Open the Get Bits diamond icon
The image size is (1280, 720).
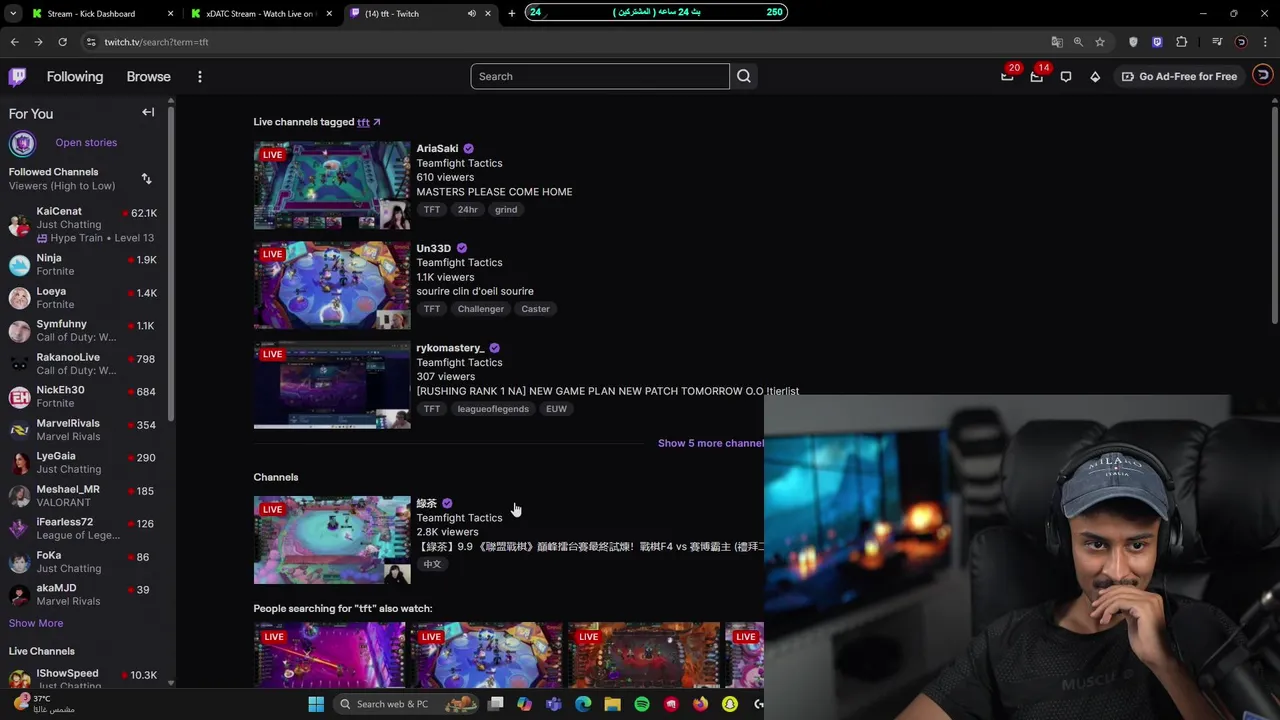[1095, 77]
